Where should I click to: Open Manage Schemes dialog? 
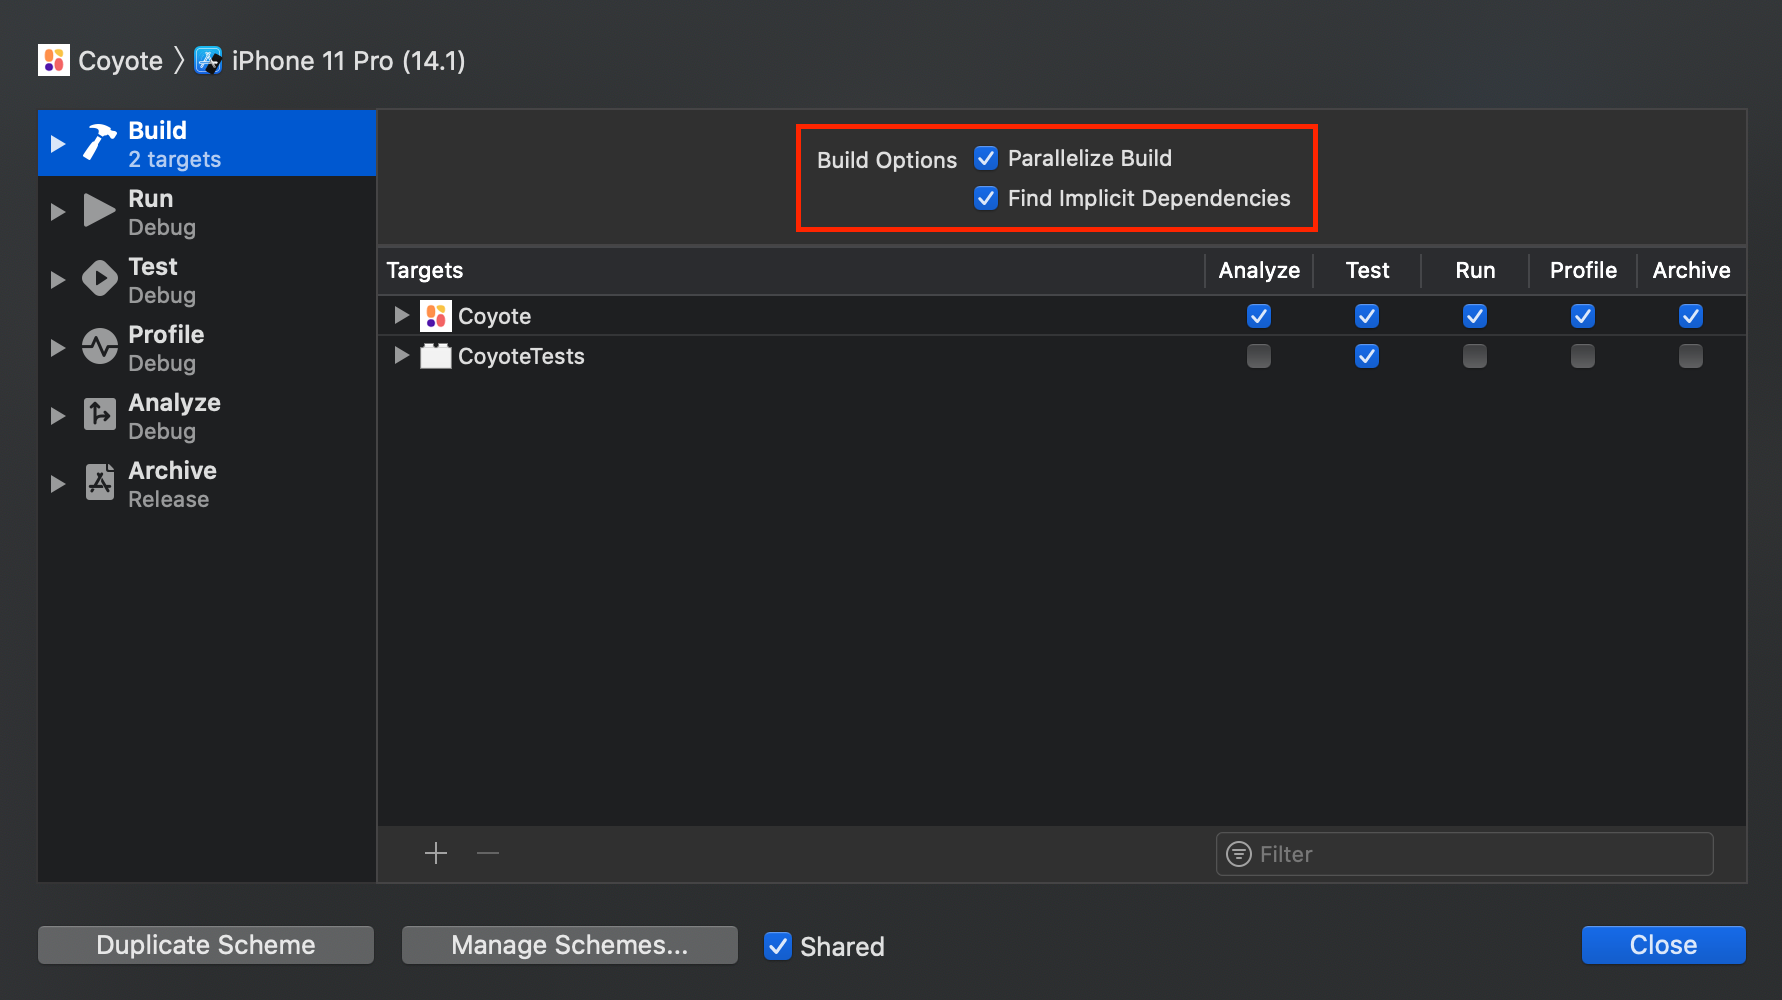[570, 945]
